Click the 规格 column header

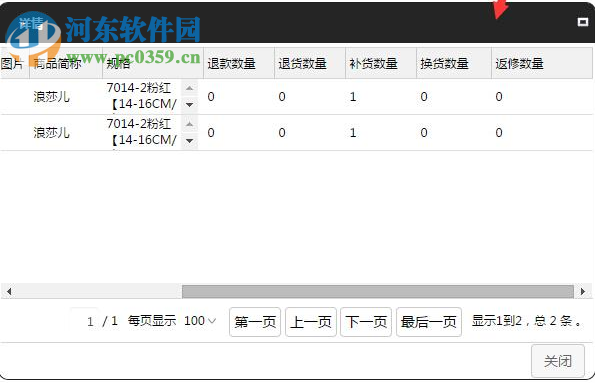(153, 63)
